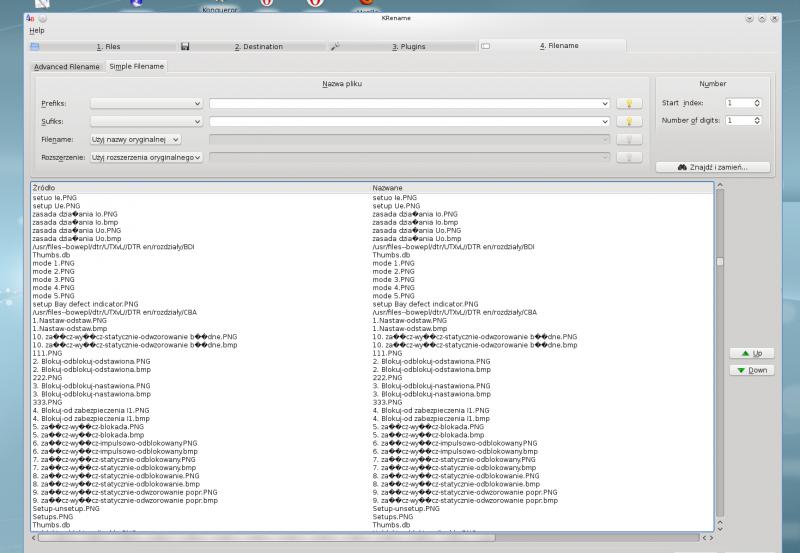Open the Sufiks type dropdown
Screen dimensions: 800x553
click(147, 121)
